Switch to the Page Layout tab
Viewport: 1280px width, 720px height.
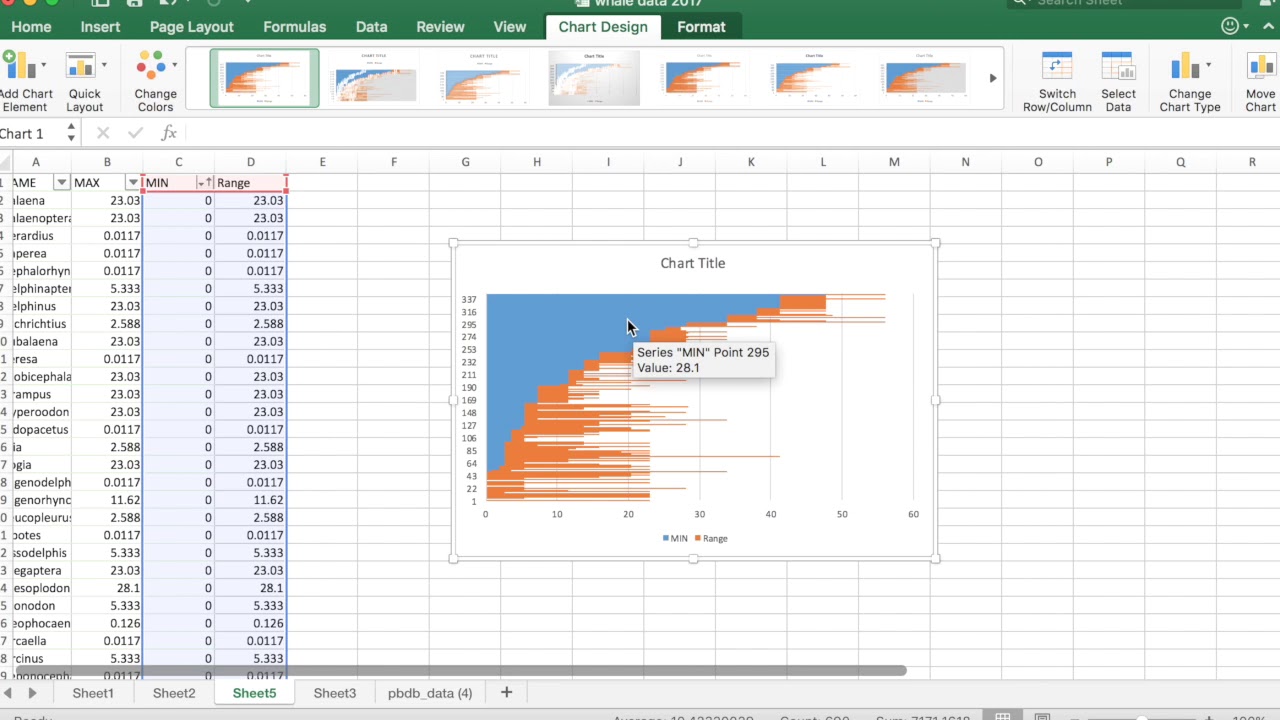(192, 27)
